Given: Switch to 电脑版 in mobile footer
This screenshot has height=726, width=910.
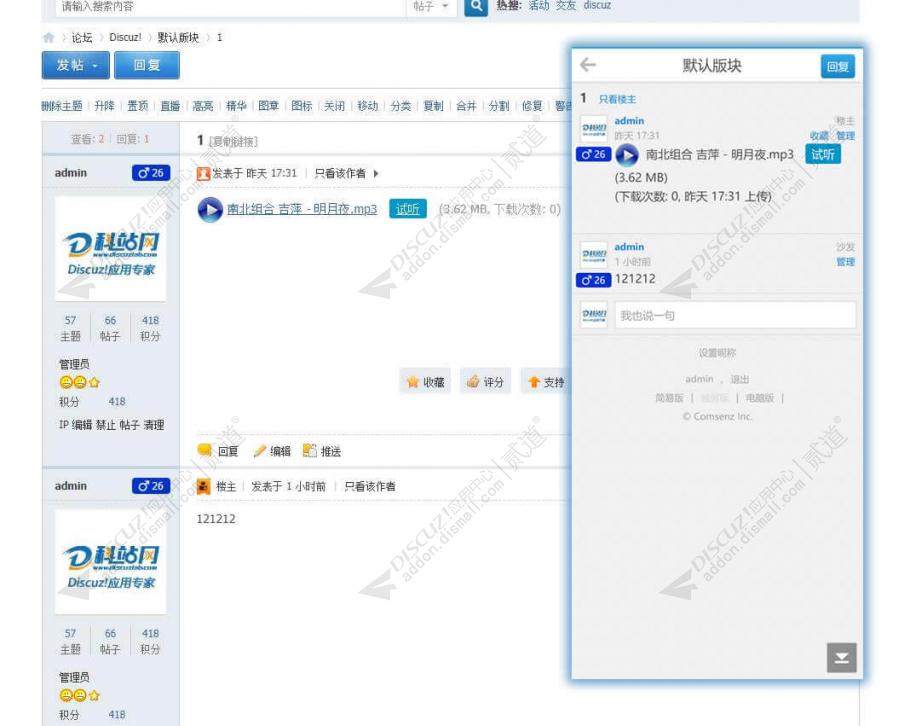Looking at the screenshot, I should 760,398.
